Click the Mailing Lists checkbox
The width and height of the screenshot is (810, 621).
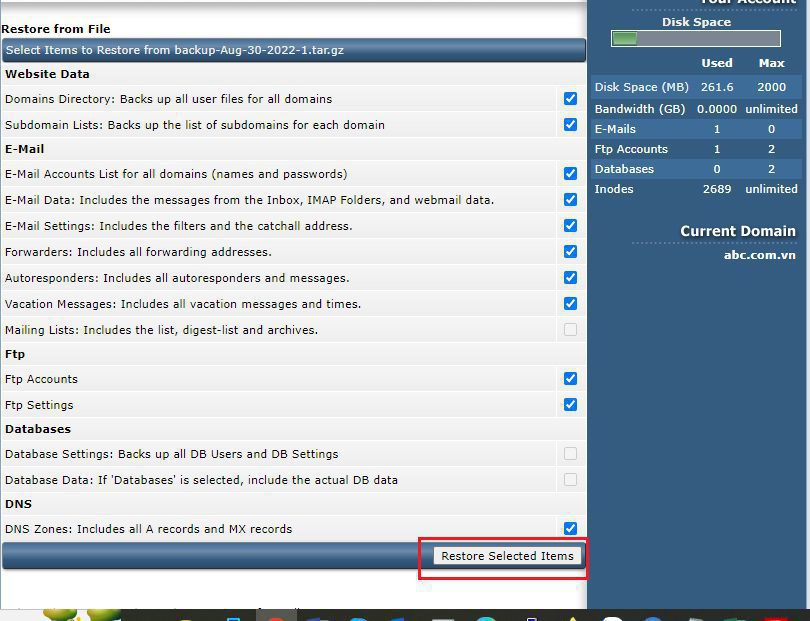coord(570,330)
